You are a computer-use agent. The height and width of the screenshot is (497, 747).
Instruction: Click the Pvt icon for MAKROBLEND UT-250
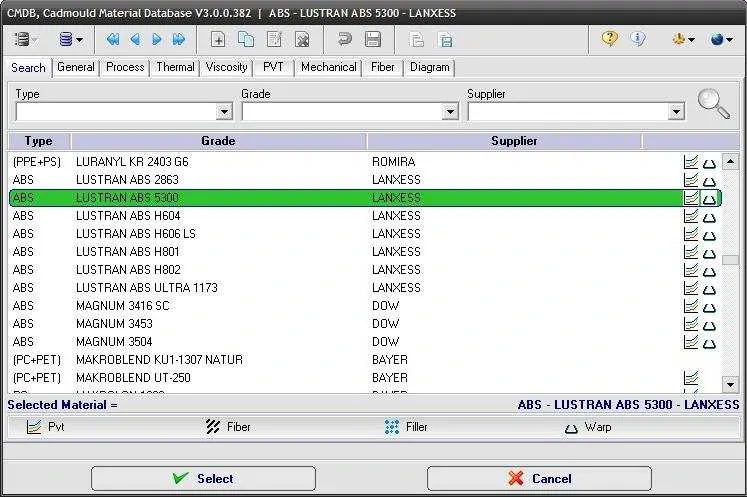coord(690,378)
